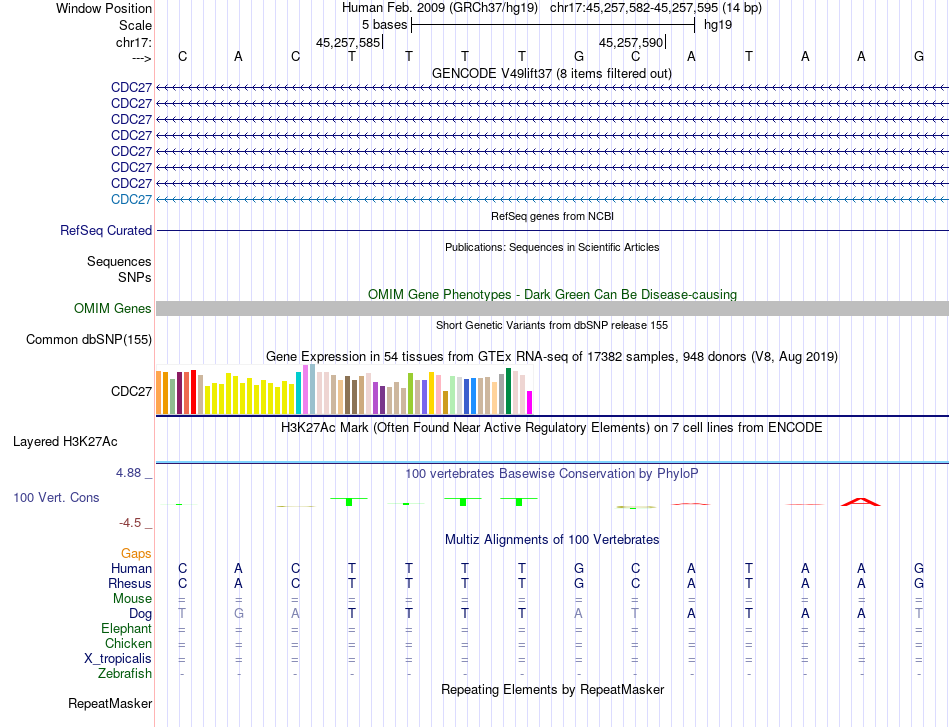Click the large red PhyloP peak

(861, 502)
